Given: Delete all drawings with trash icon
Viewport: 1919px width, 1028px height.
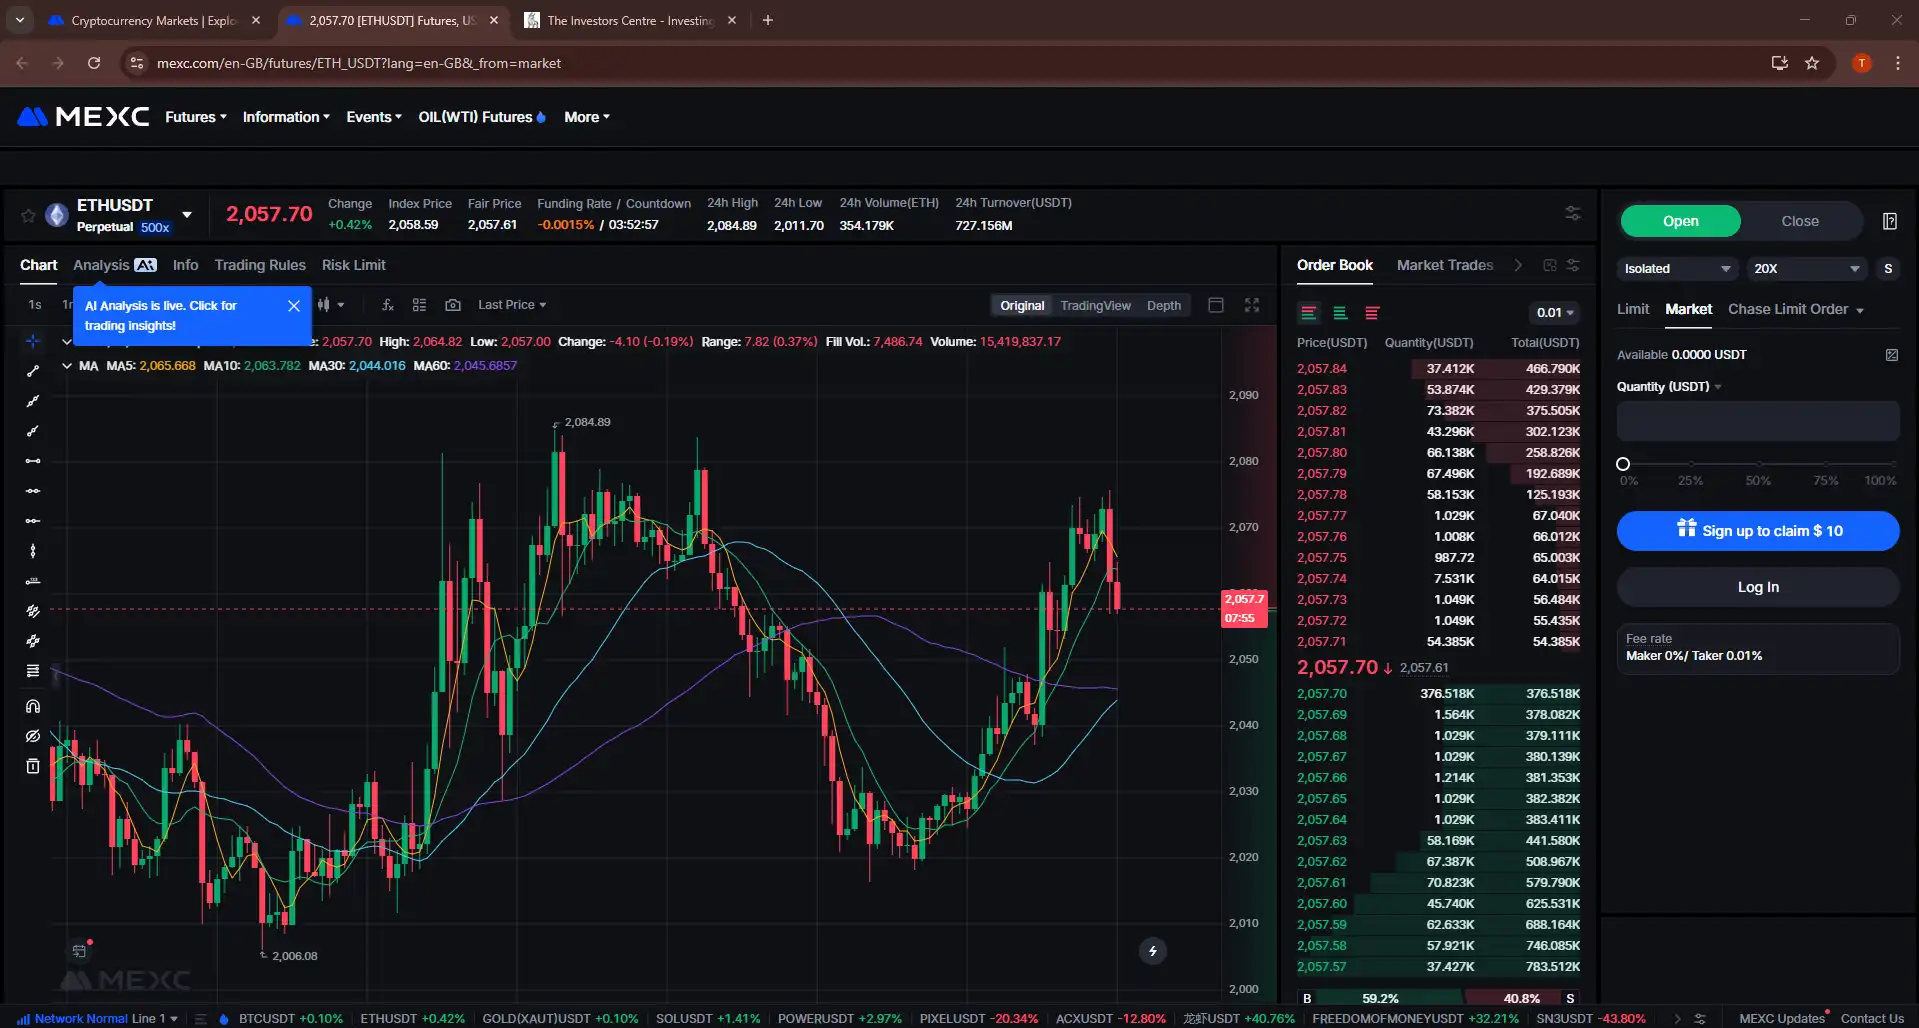Looking at the screenshot, I should tap(33, 766).
